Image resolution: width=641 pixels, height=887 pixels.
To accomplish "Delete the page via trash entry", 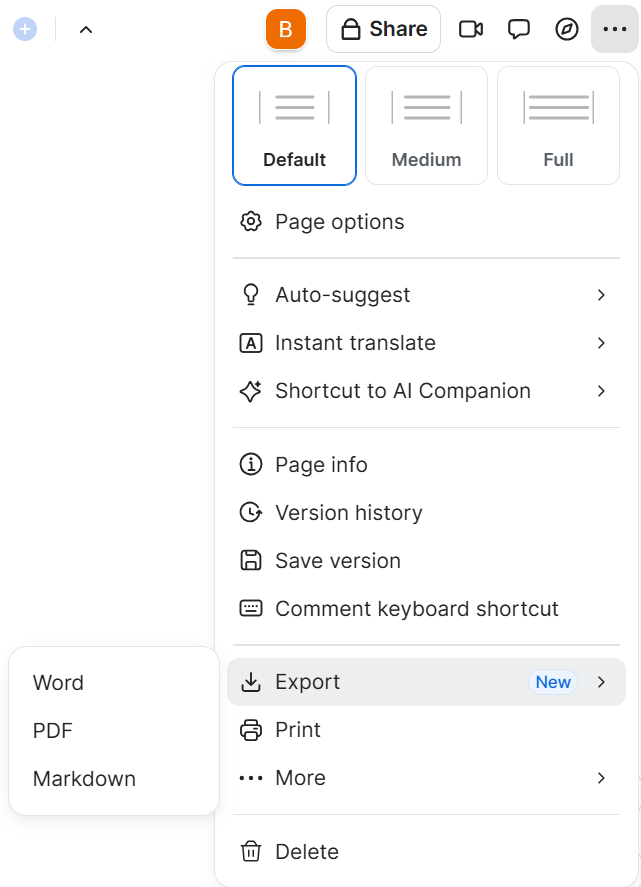I will tap(427, 851).
